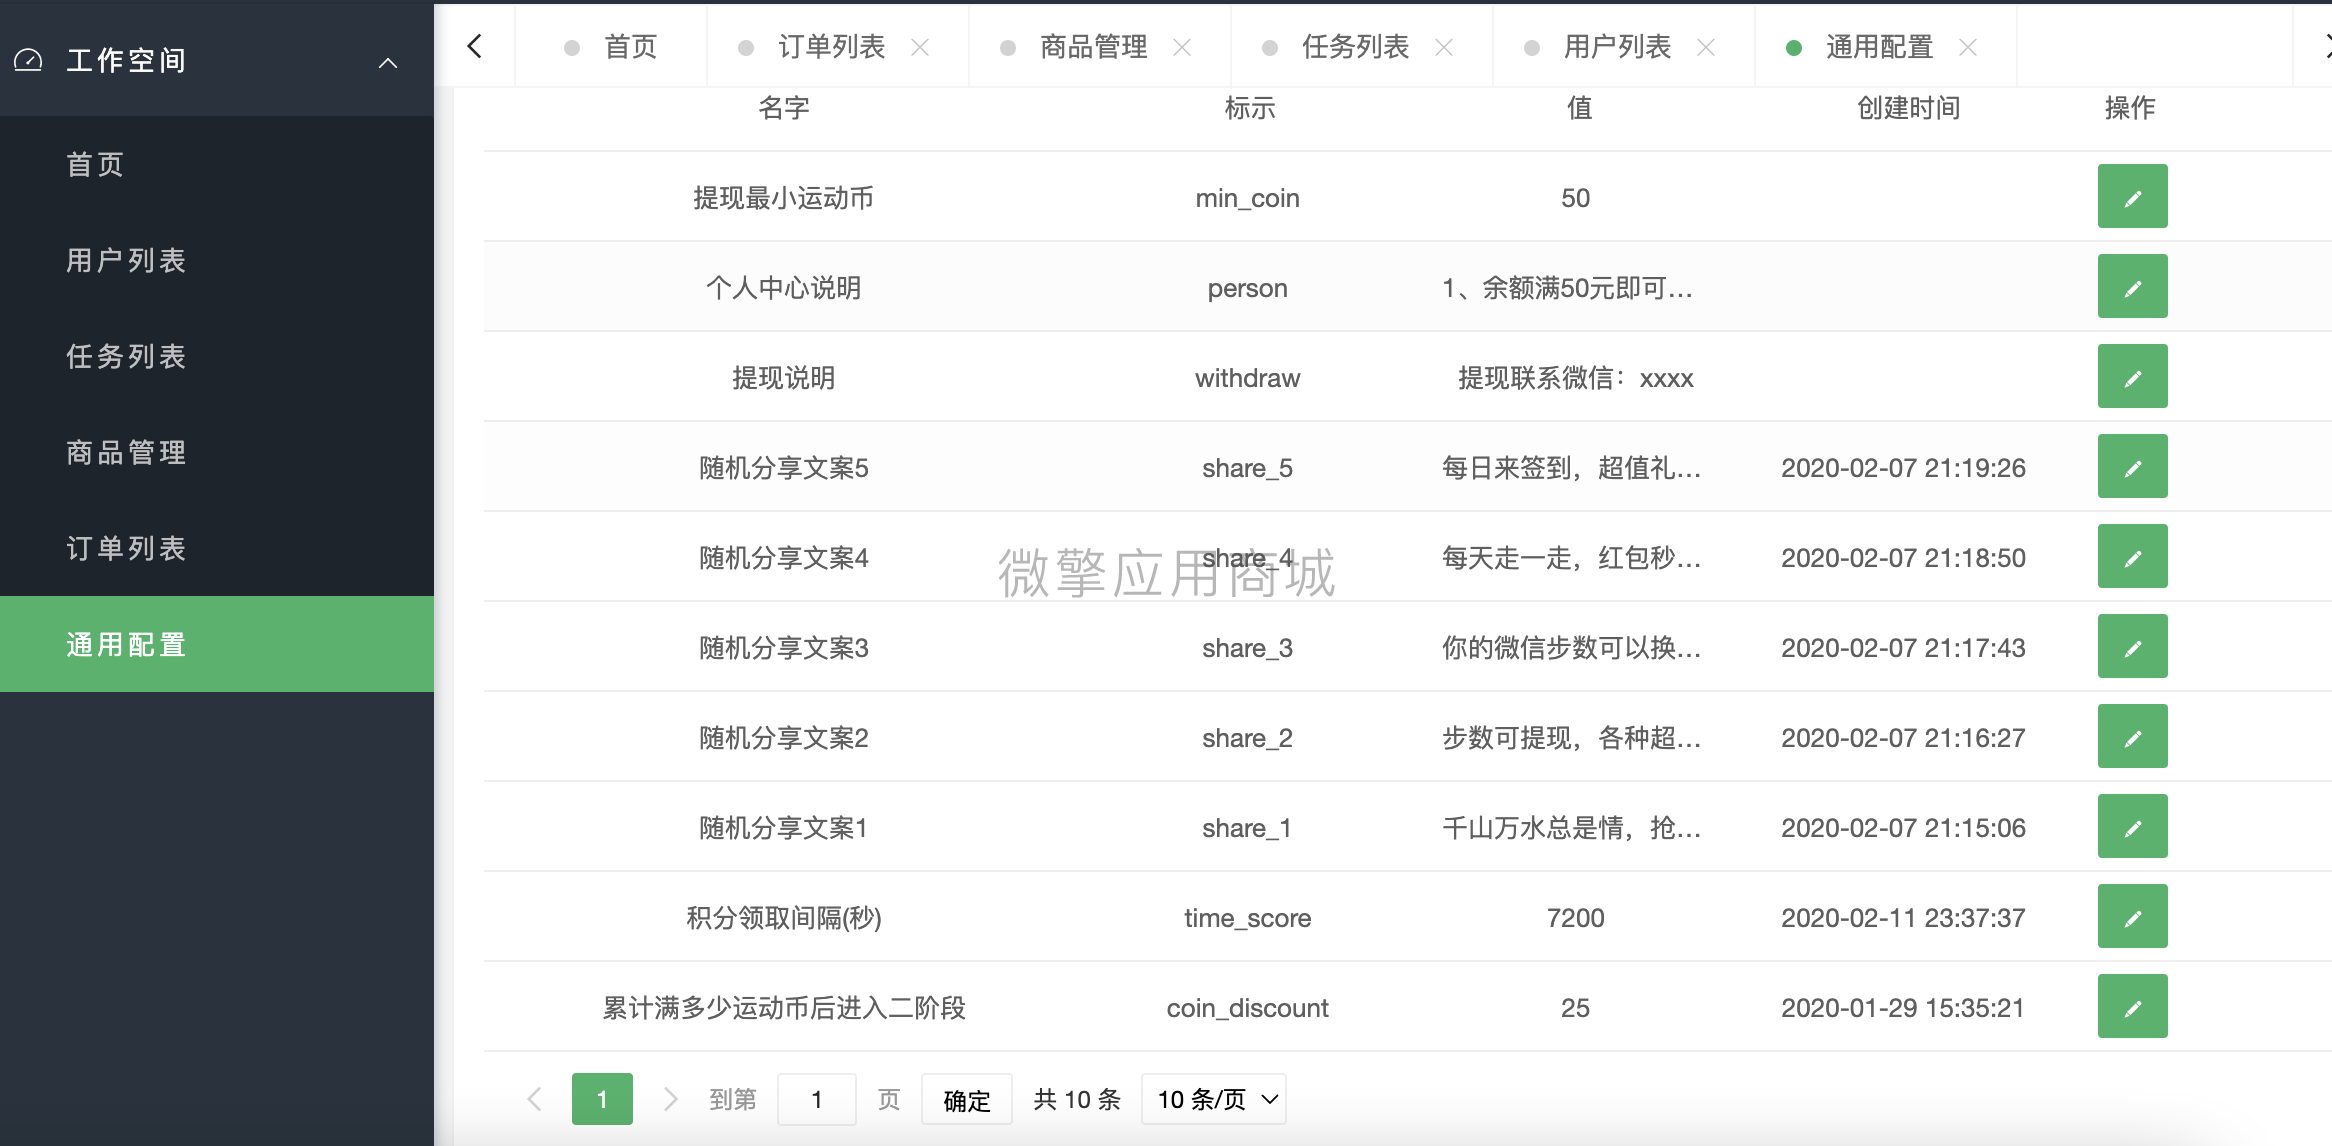The width and height of the screenshot is (2332, 1146).
Task: Edit the time_score row with pencil icon
Action: pyautogui.click(x=2132, y=916)
